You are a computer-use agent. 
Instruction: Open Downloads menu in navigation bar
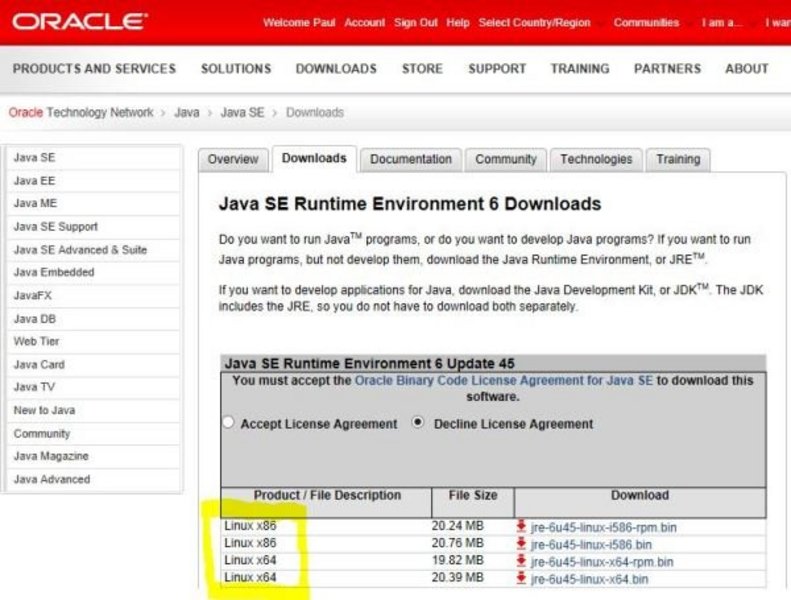pyautogui.click(x=336, y=69)
